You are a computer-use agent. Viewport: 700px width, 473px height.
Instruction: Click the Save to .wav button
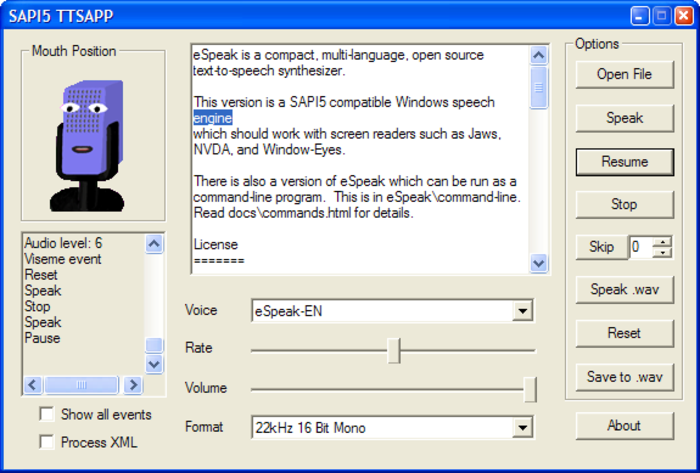click(625, 377)
